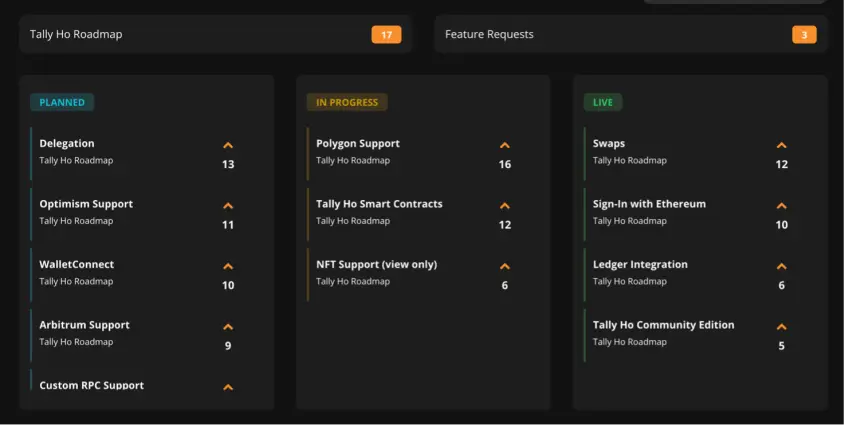Upvote Ledger Integration item

pos(781,266)
